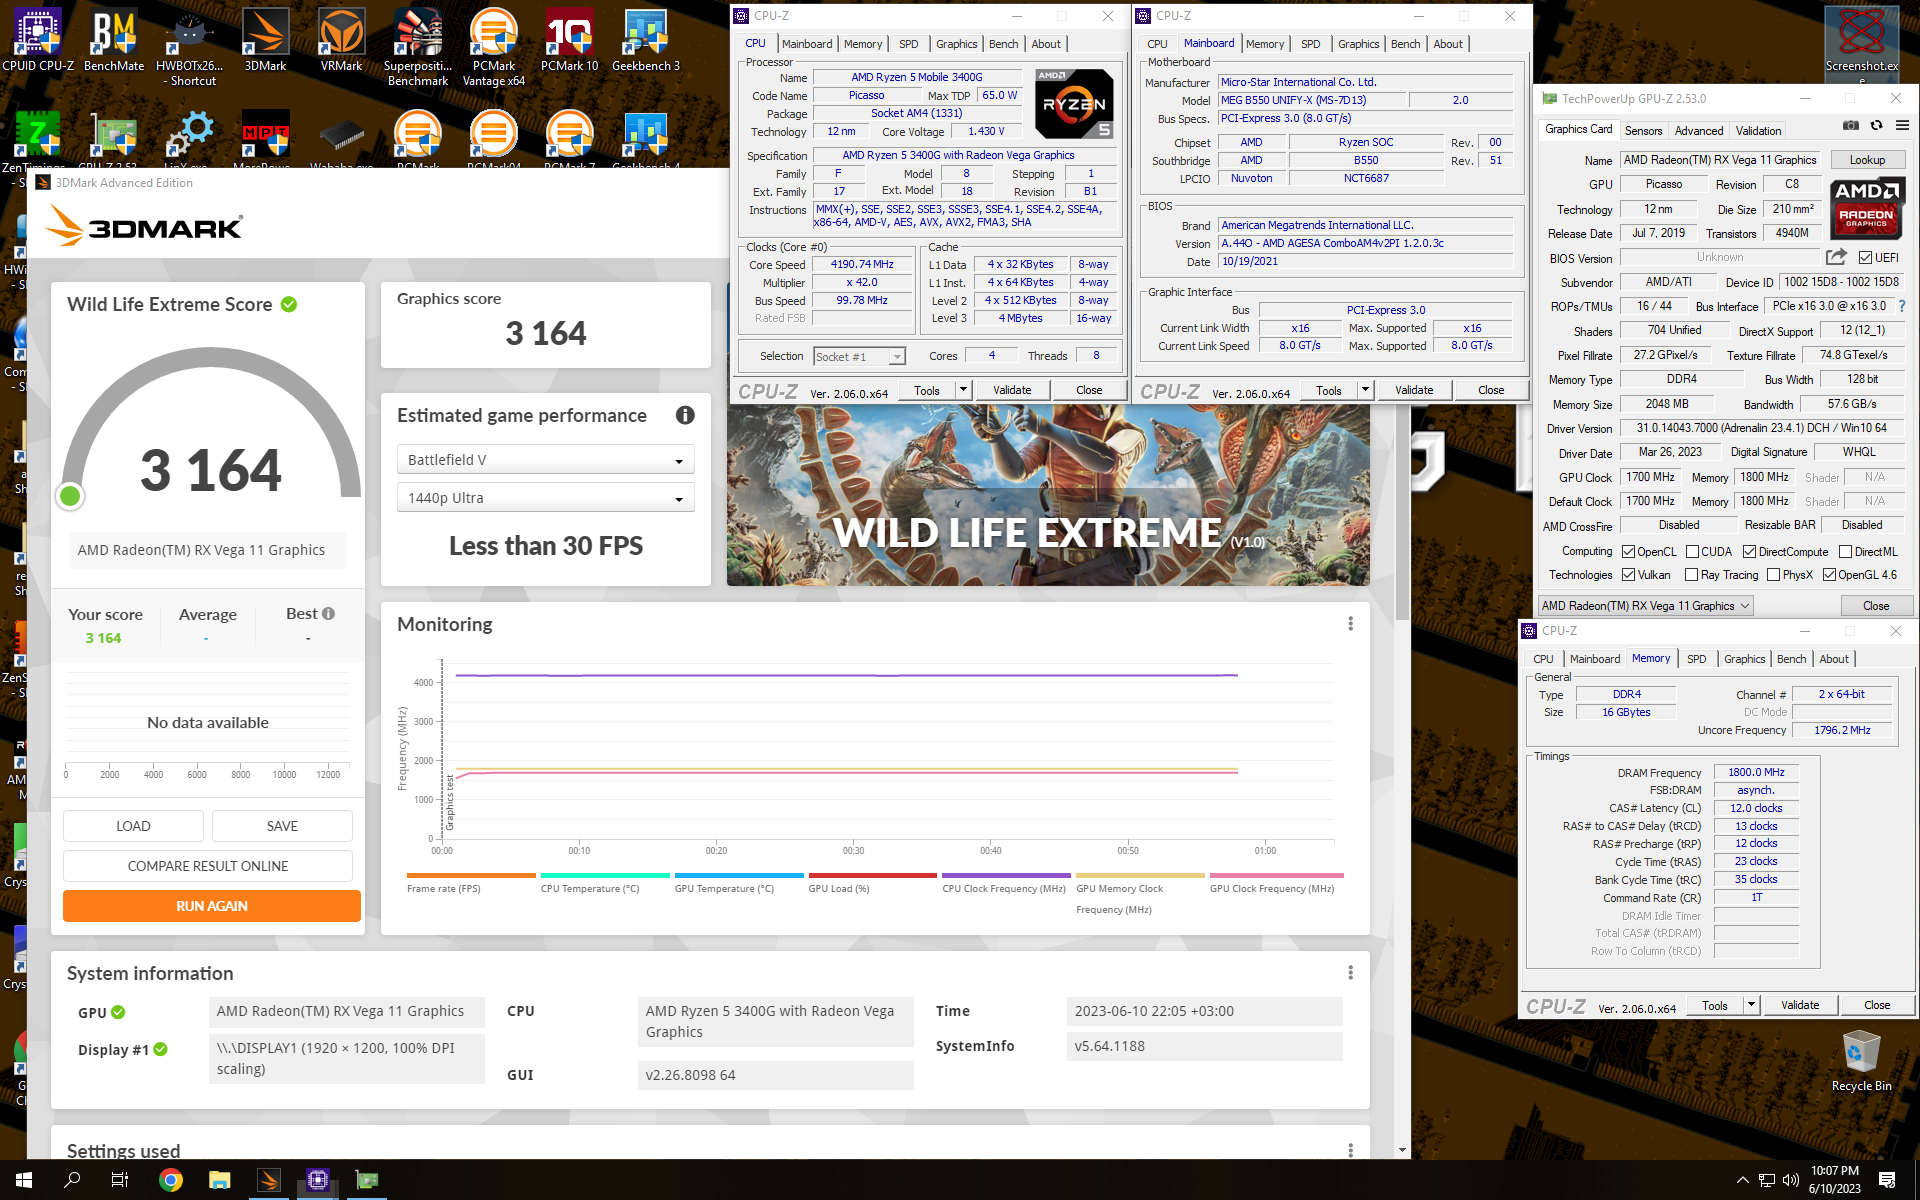Expand Tools arrow in CPU-Z Memory window
Image resolution: width=1920 pixels, height=1200 pixels.
[1751, 1005]
